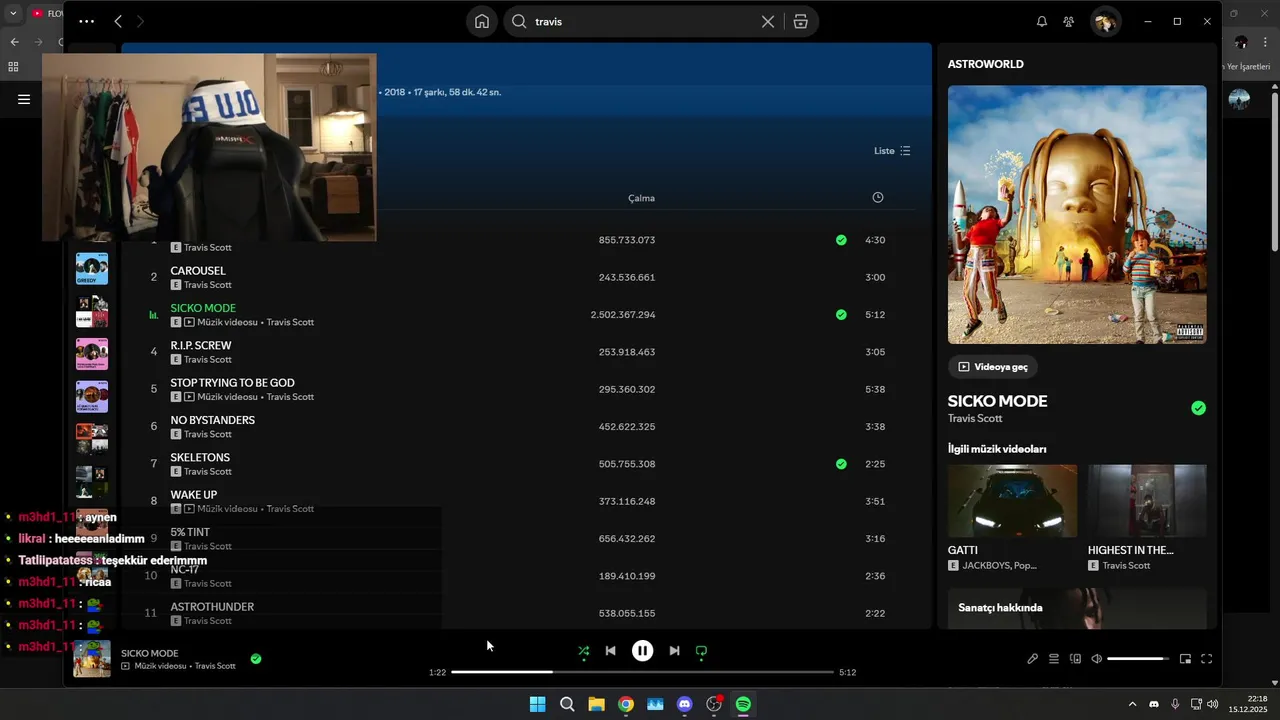
Task: Open the Liste view options dropdown
Action: click(x=892, y=151)
